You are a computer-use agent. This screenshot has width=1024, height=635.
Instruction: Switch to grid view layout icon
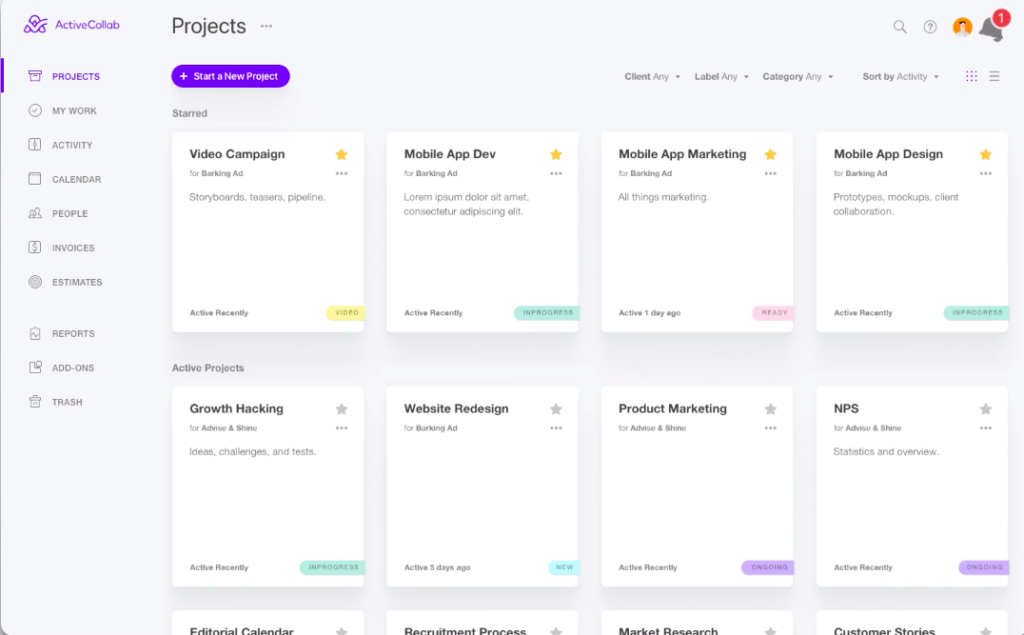[x=971, y=76]
